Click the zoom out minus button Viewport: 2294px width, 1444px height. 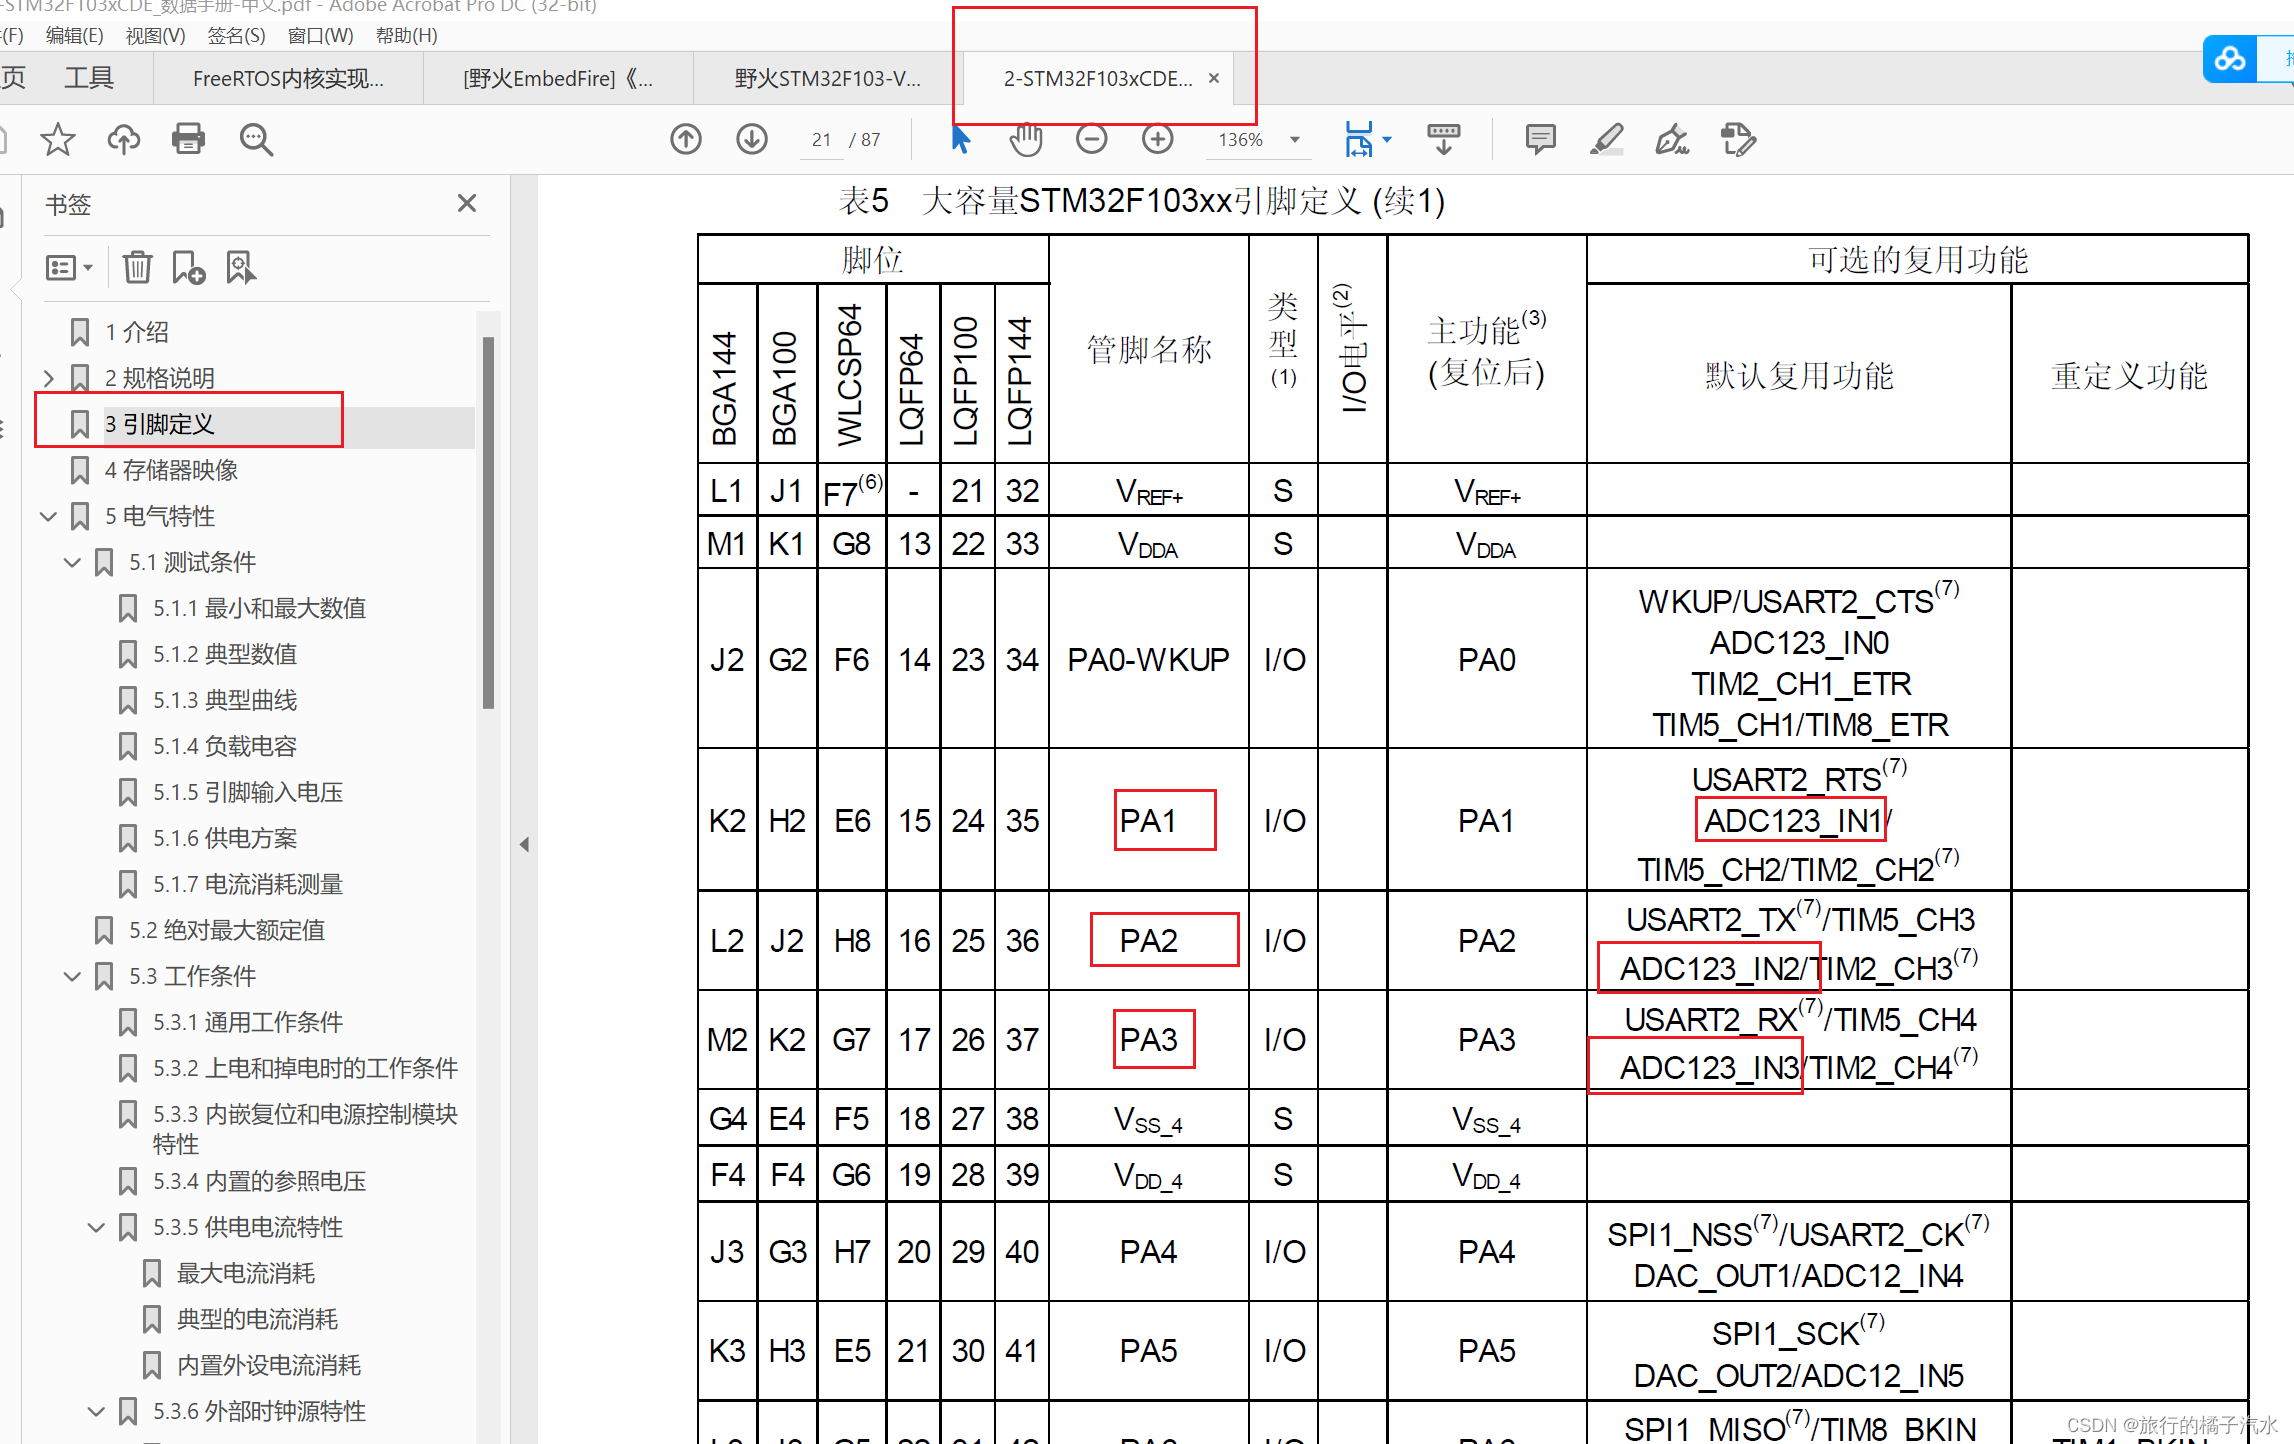pos(1091,139)
